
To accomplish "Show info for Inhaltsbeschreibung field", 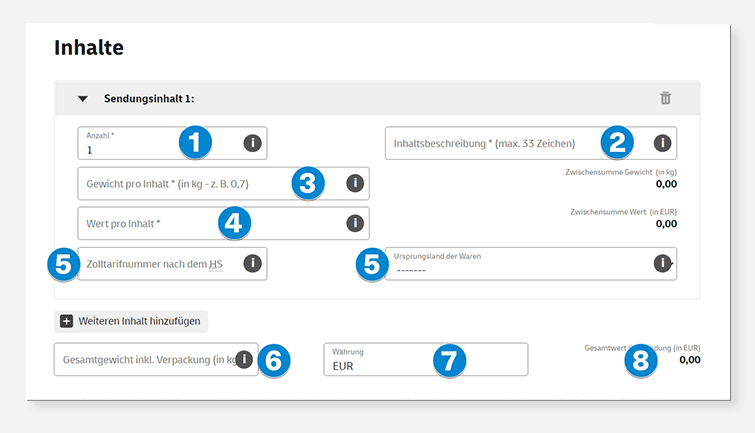I will point(661,143).
